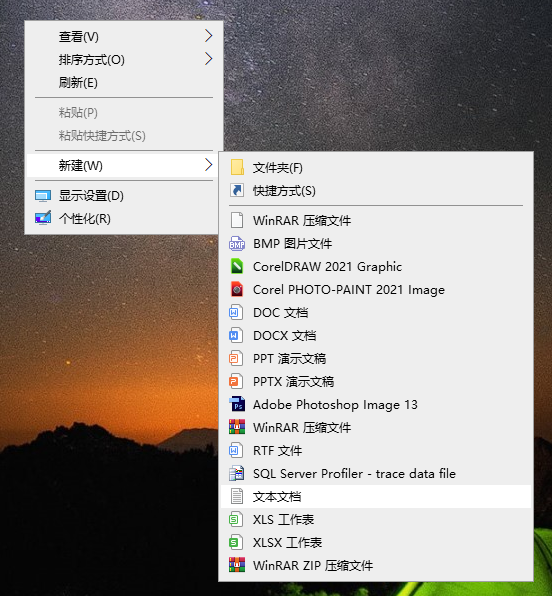
Task: Choose XLS 工作表 entry
Action: pyautogui.click(x=376, y=520)
